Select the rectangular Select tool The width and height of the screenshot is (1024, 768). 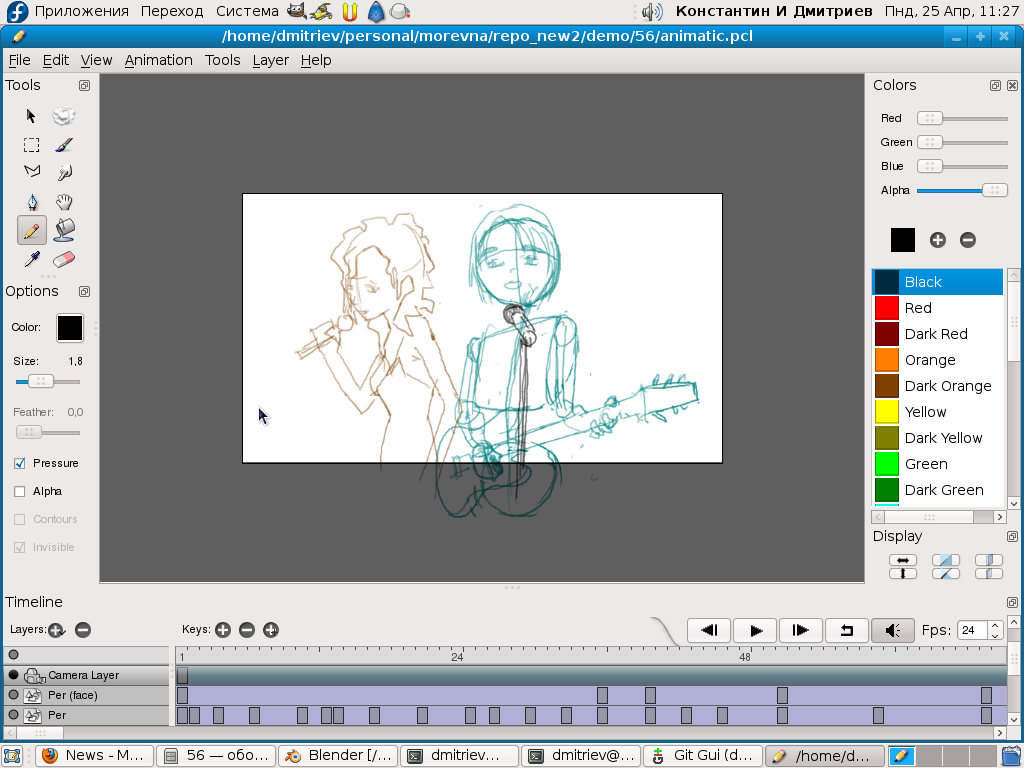pyautogui.click(x=32, y=145)
